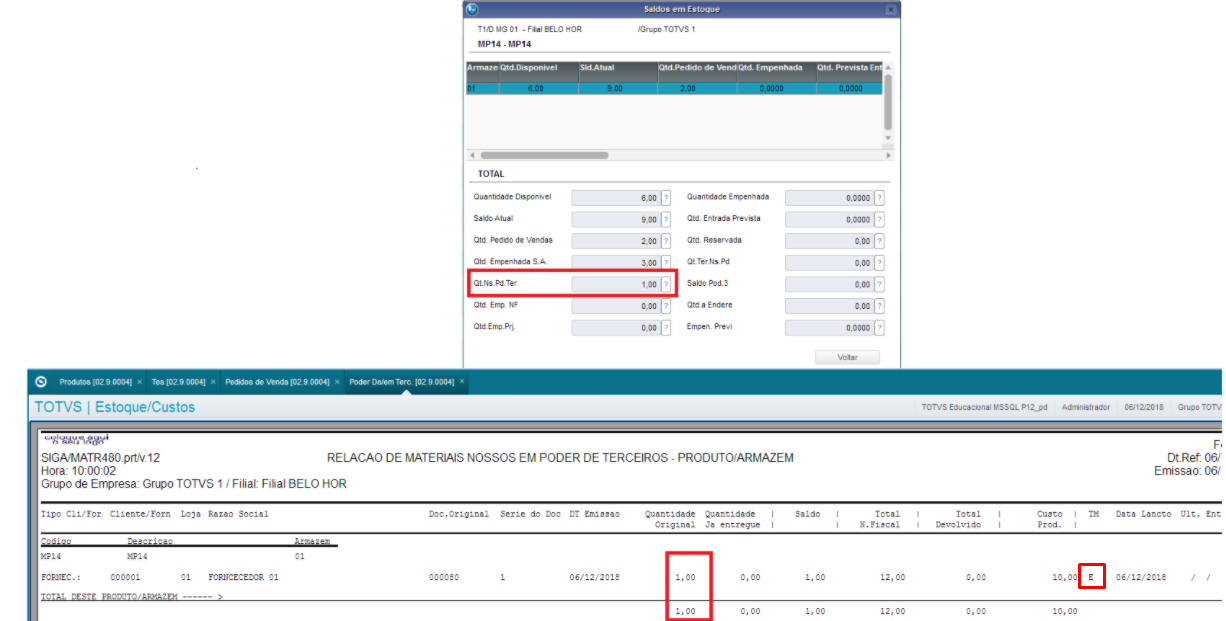The height and width of the screenshot is (621, 1226).
Task: Click the Qtd. Empenhada S.A. value field
Action: click(x=615, y=263)
